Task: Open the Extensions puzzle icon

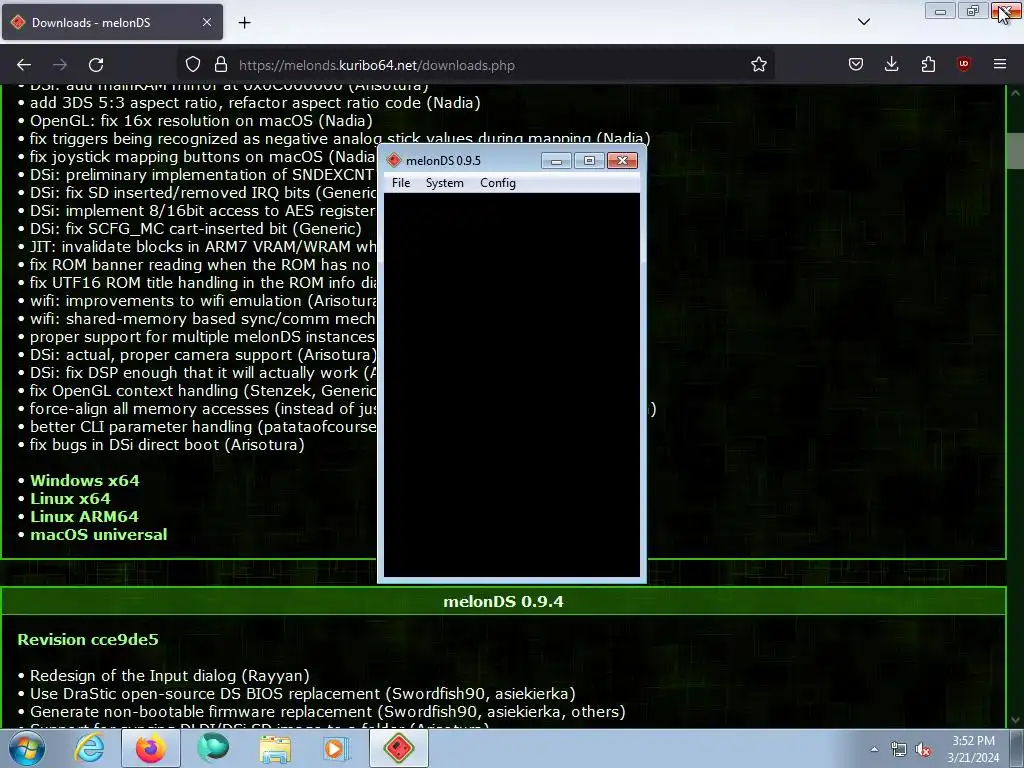Action: 928,65
